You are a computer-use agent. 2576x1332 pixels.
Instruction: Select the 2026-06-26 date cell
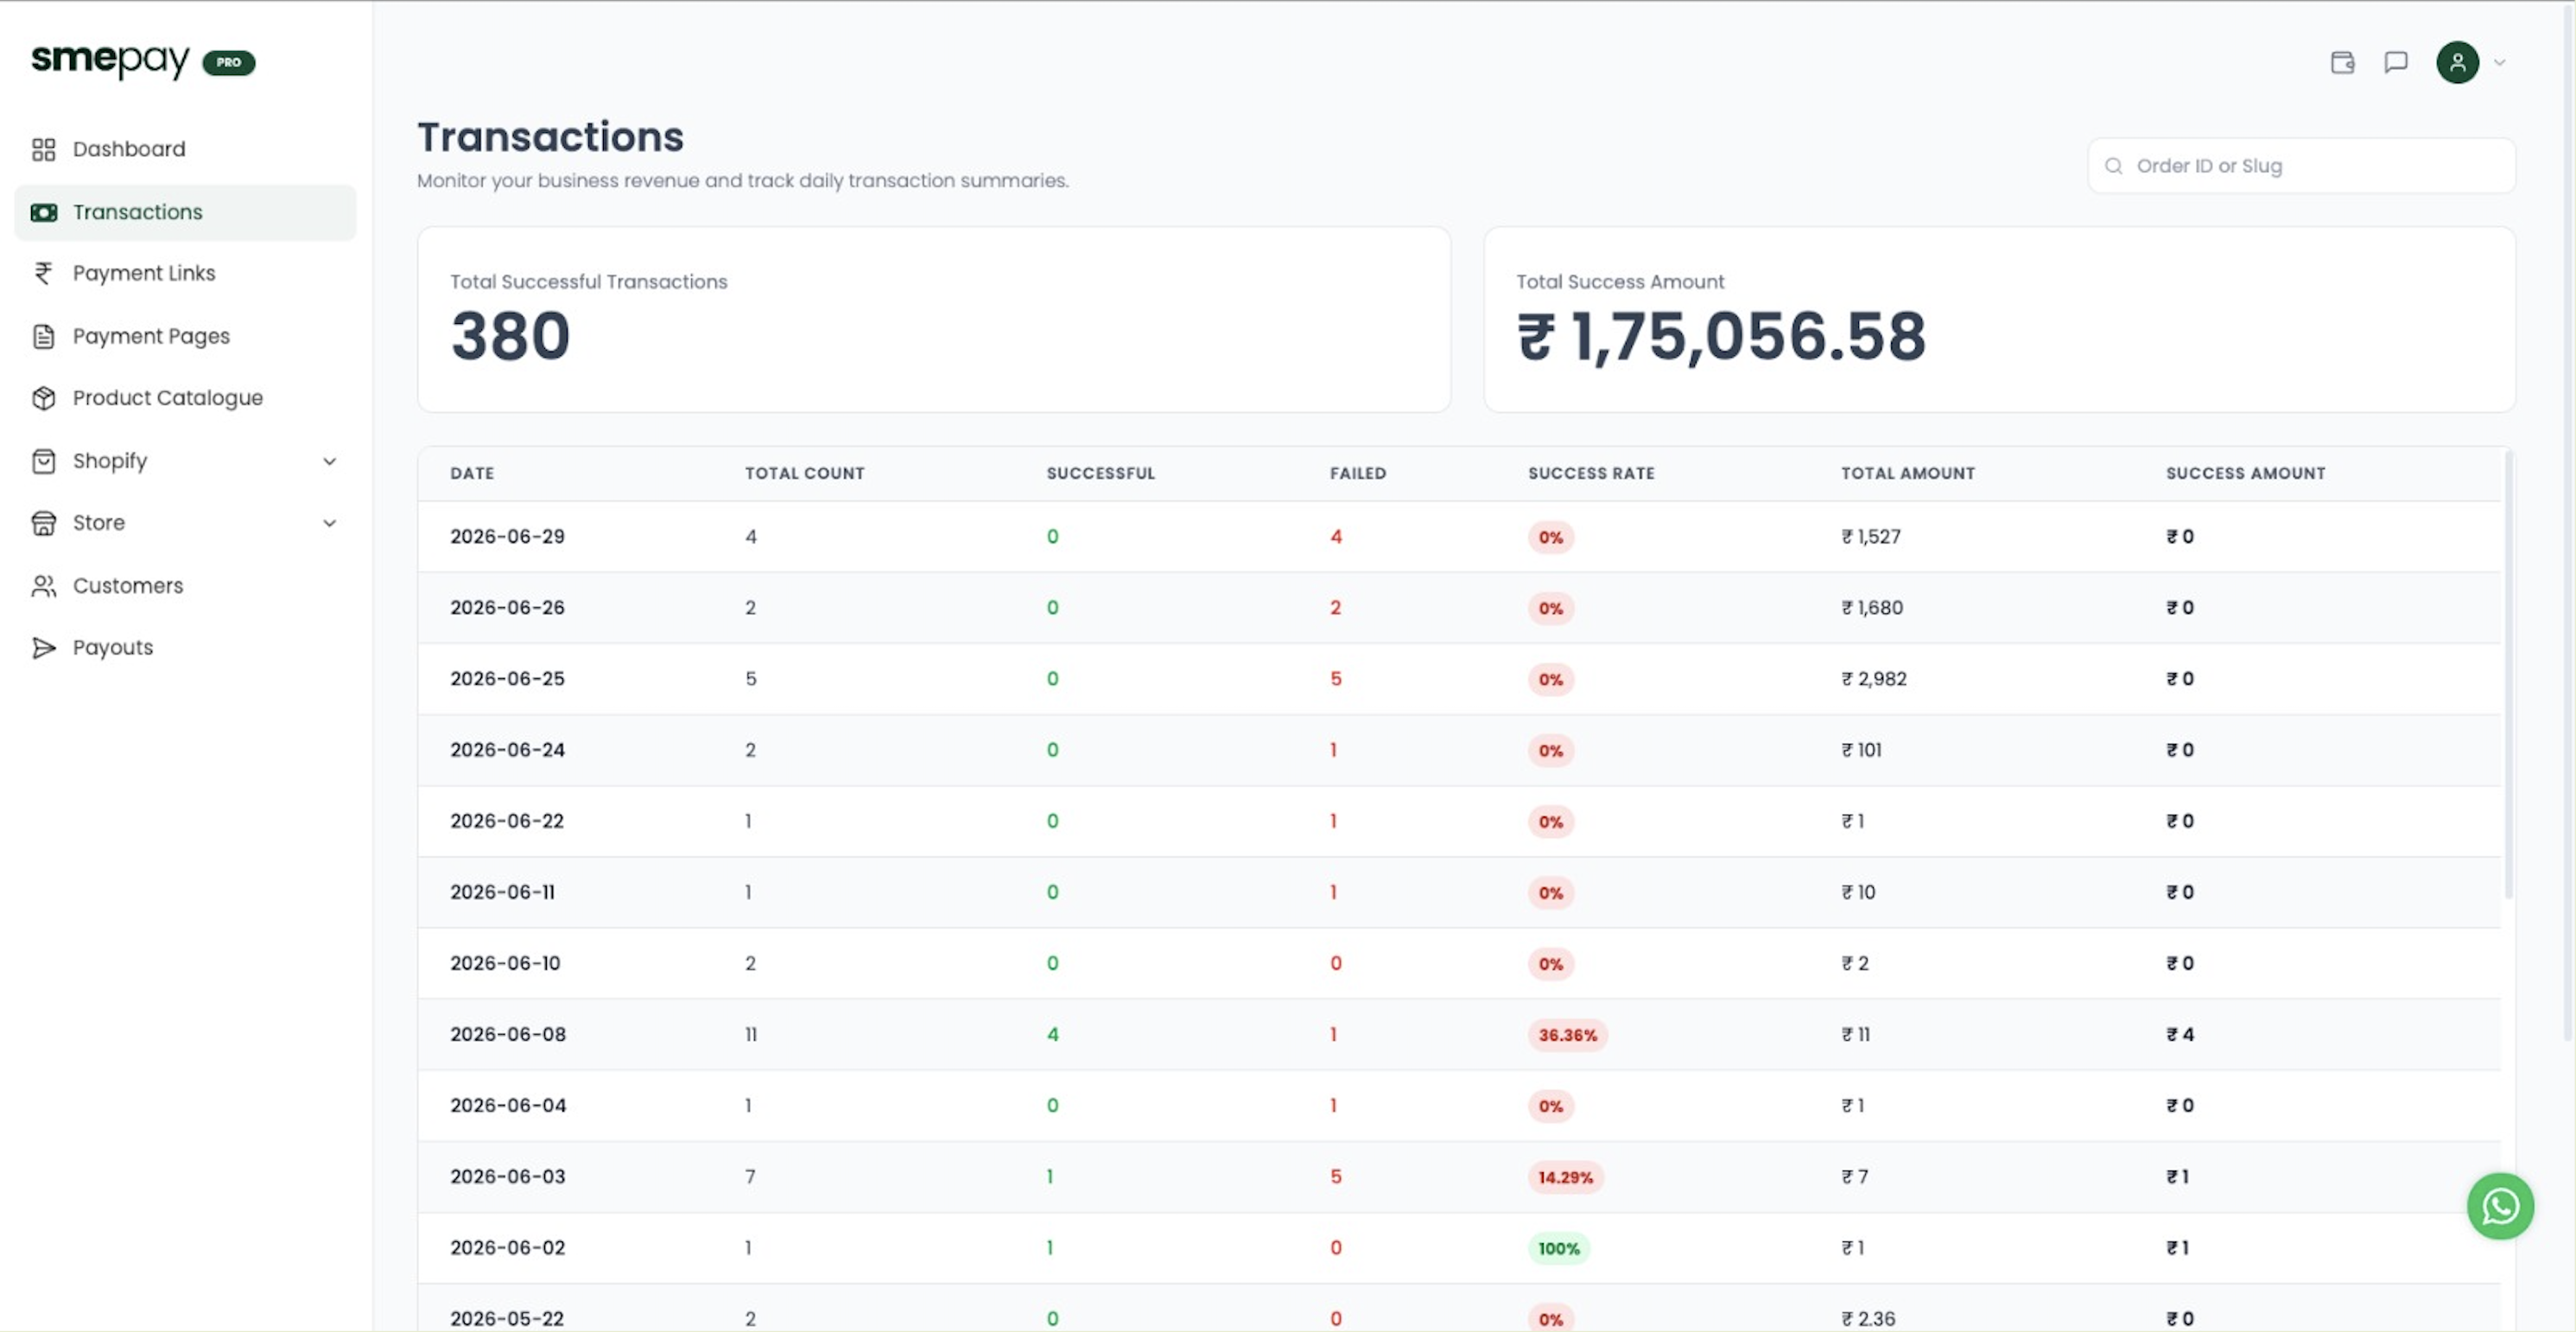(507, 608)
